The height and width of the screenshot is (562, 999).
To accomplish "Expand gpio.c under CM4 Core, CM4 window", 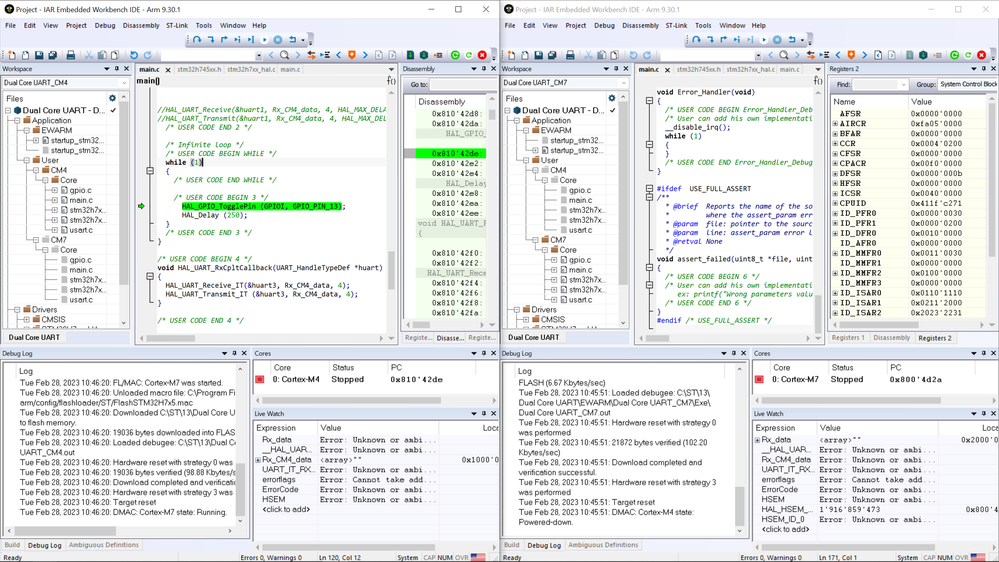I will pyautogui.click(x=55, y=190).
